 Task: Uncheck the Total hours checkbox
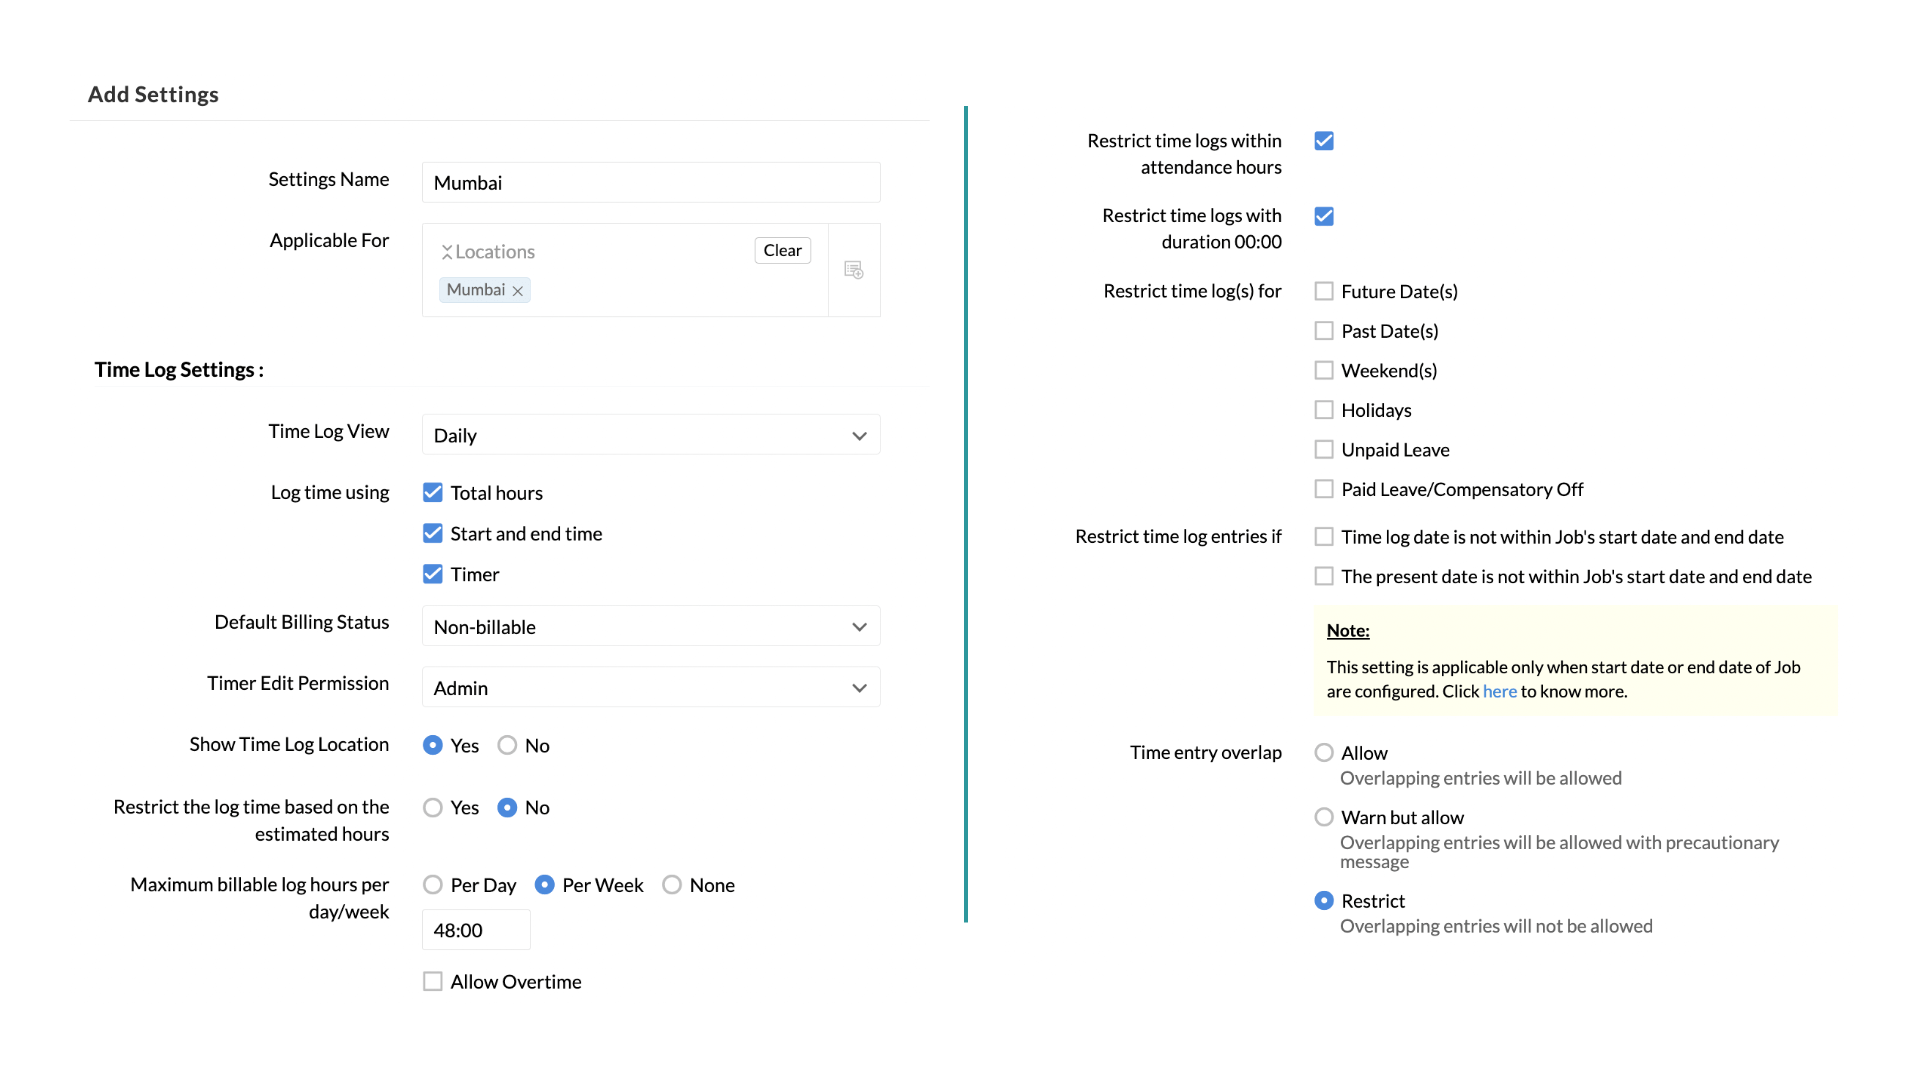433,493
